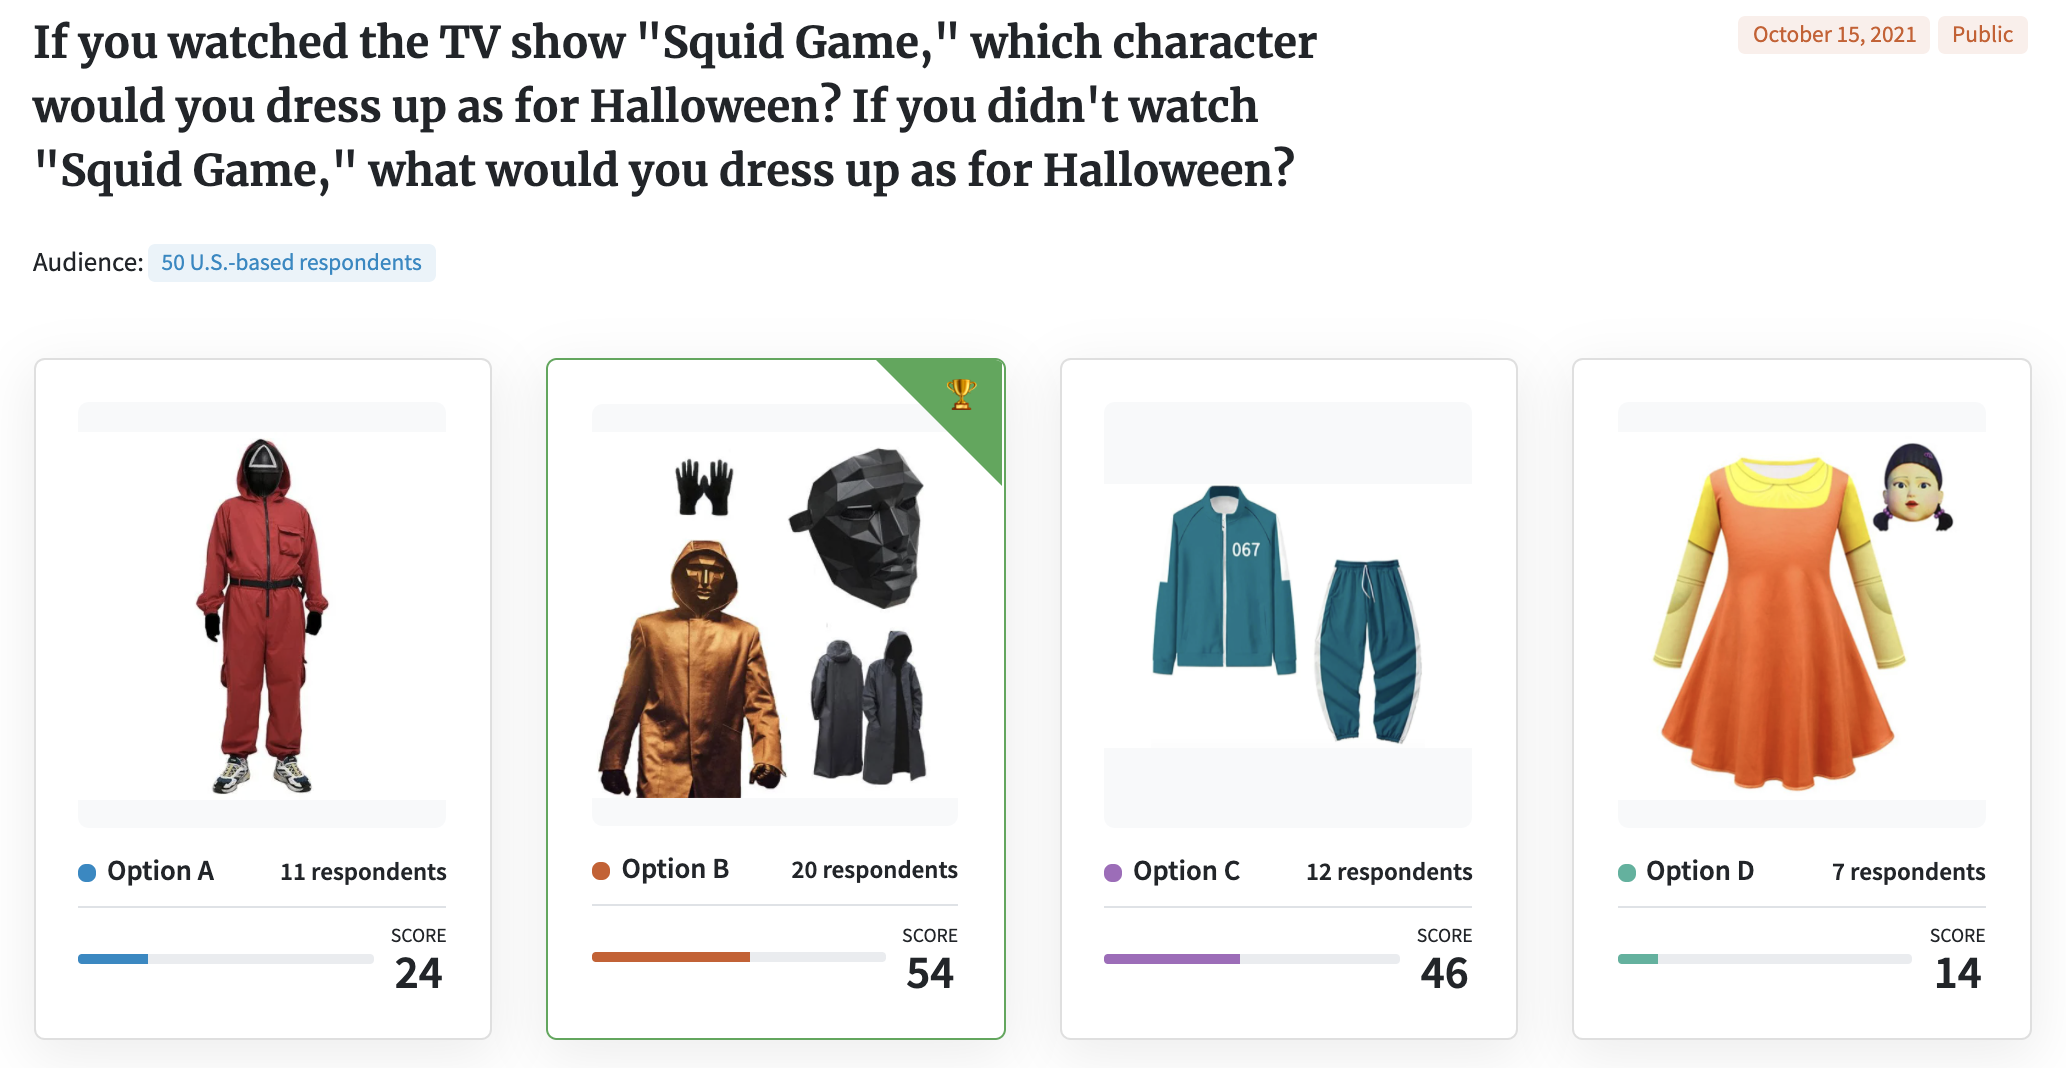The width and height of the screenshot is (2066, 1068).
Task: Click the winner trophy icon on Option B
Action: coord(961,394)
